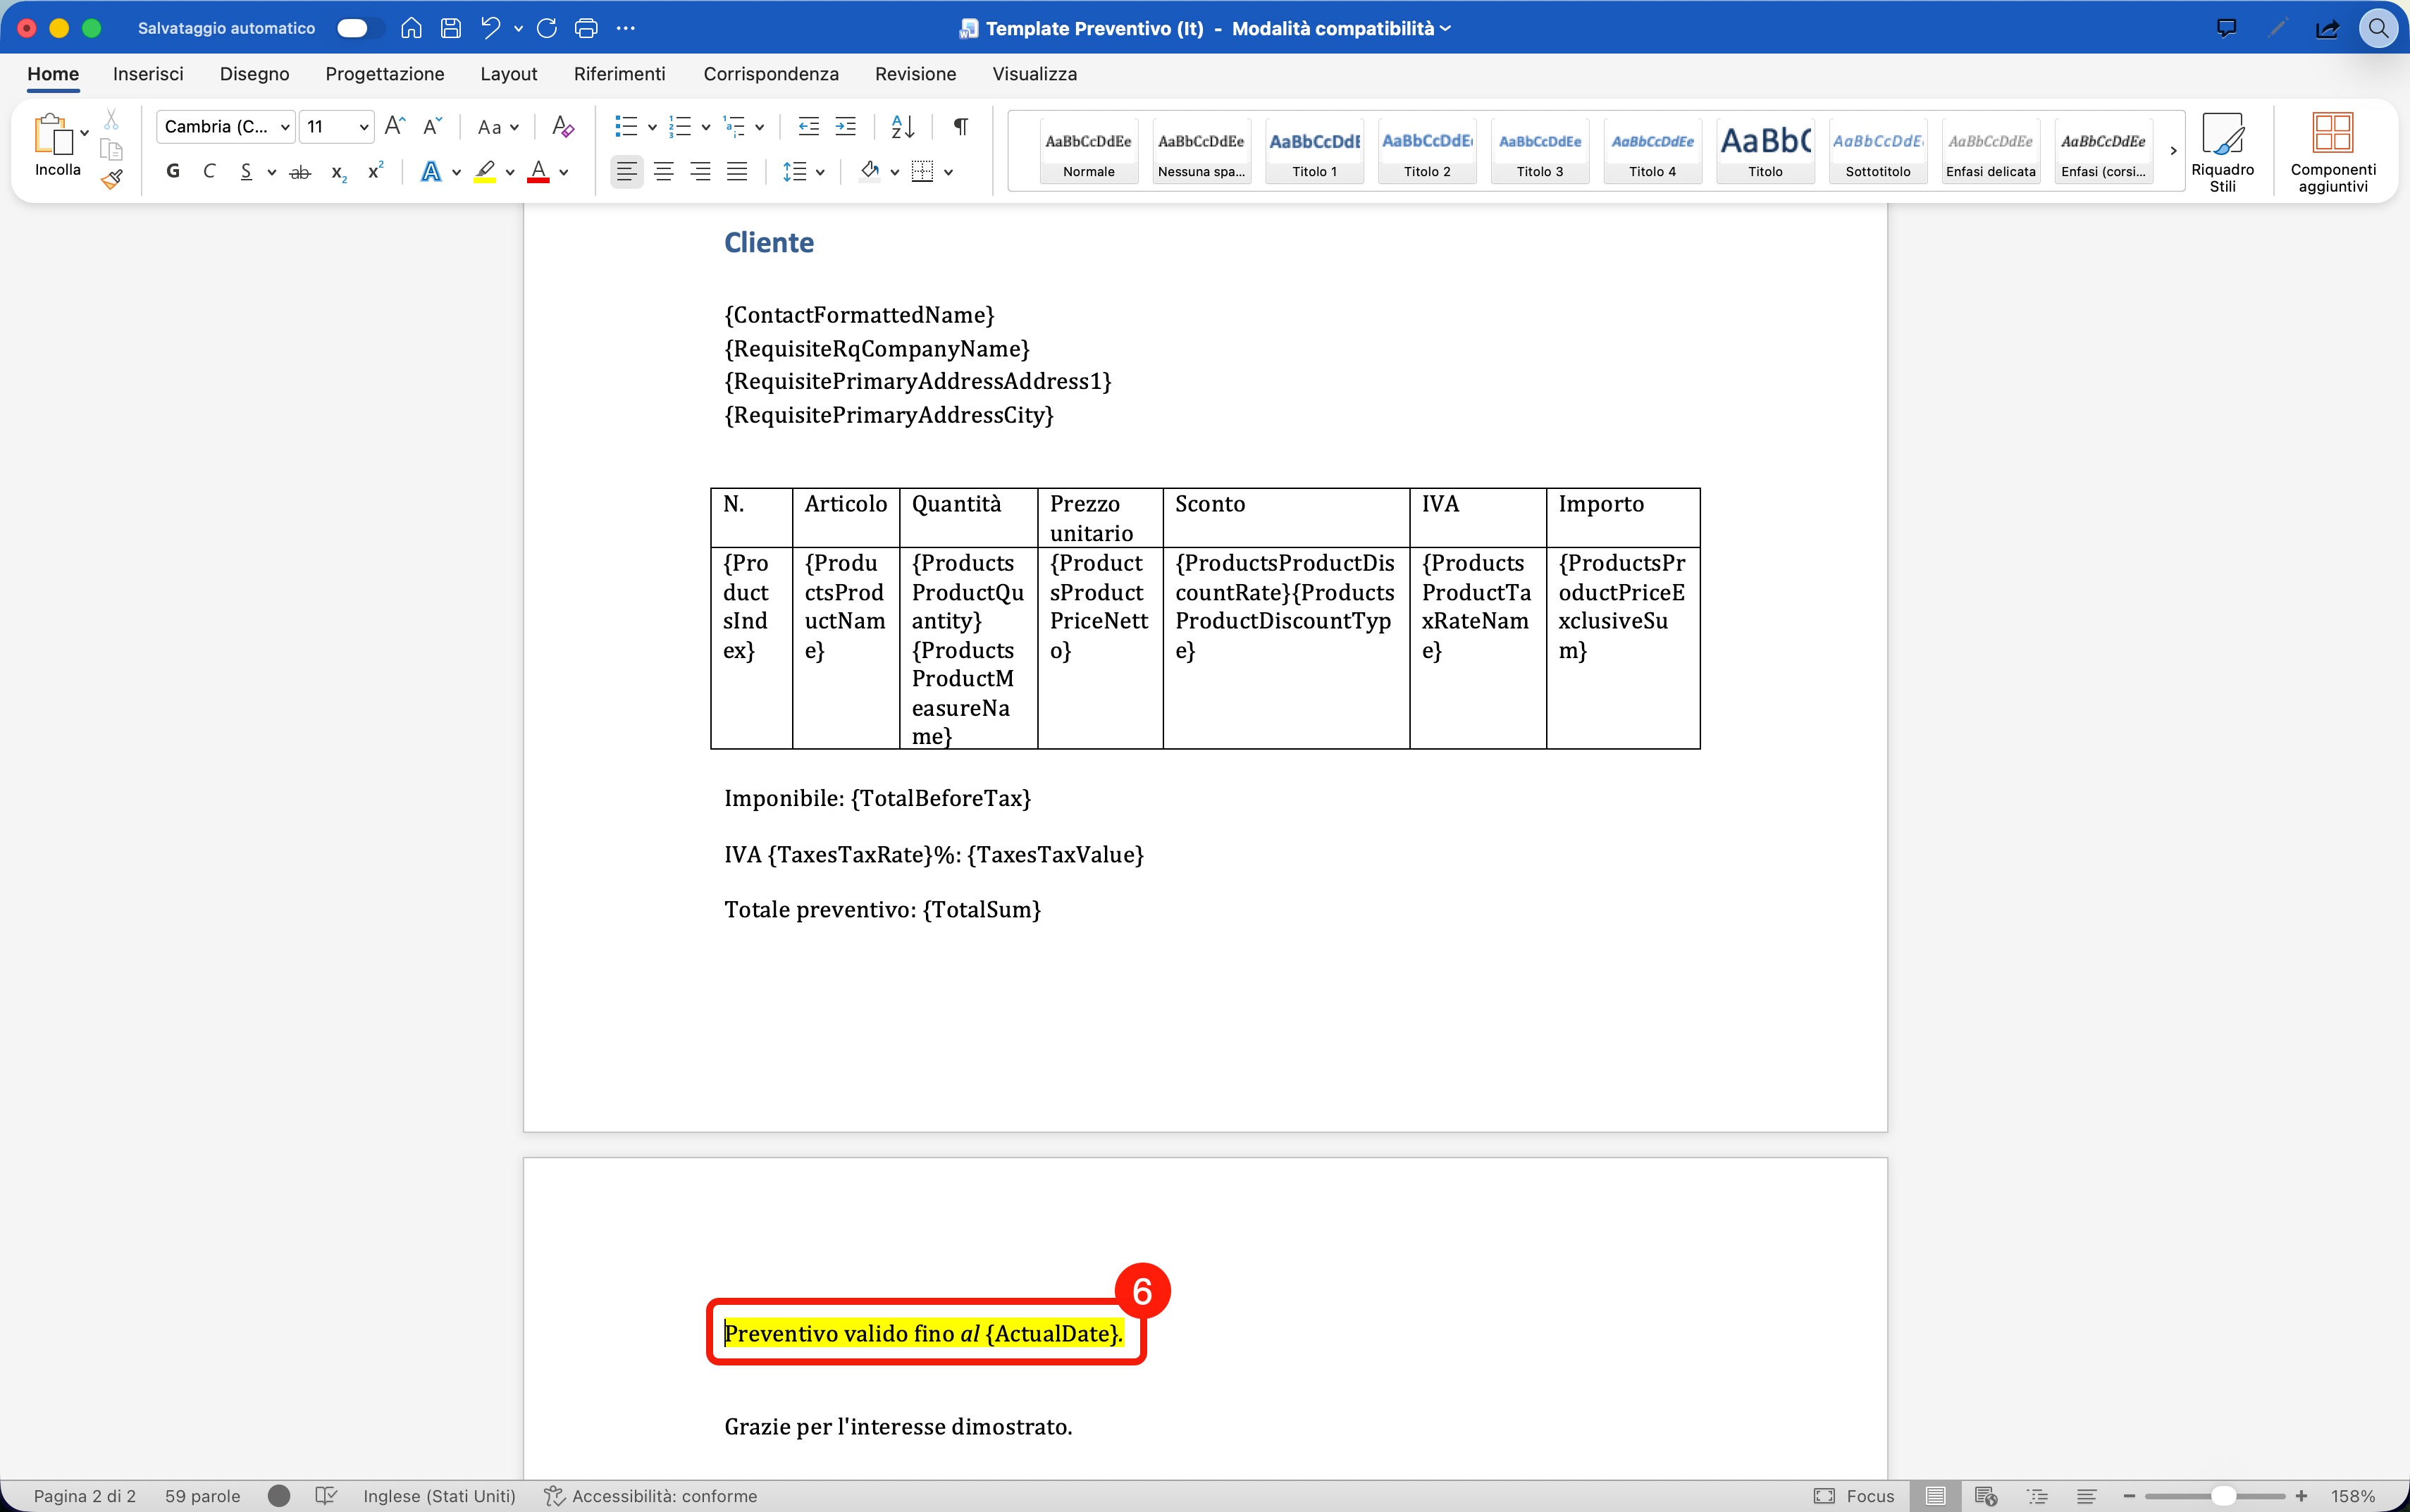Image resolution: width=2410 pixels, height=1512 pixels.
Task: Apply superscript formatting
Action: (x=376, y=171)
